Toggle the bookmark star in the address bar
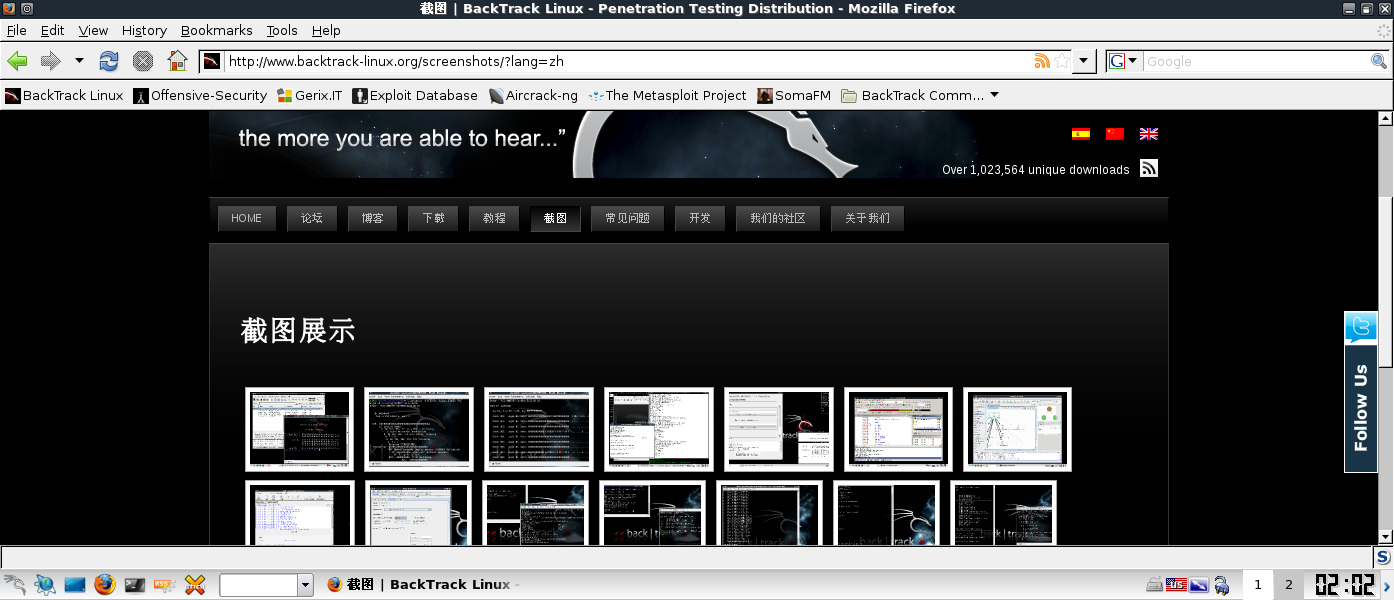Screen dimensions: 1394x600 coord(1062,61)
